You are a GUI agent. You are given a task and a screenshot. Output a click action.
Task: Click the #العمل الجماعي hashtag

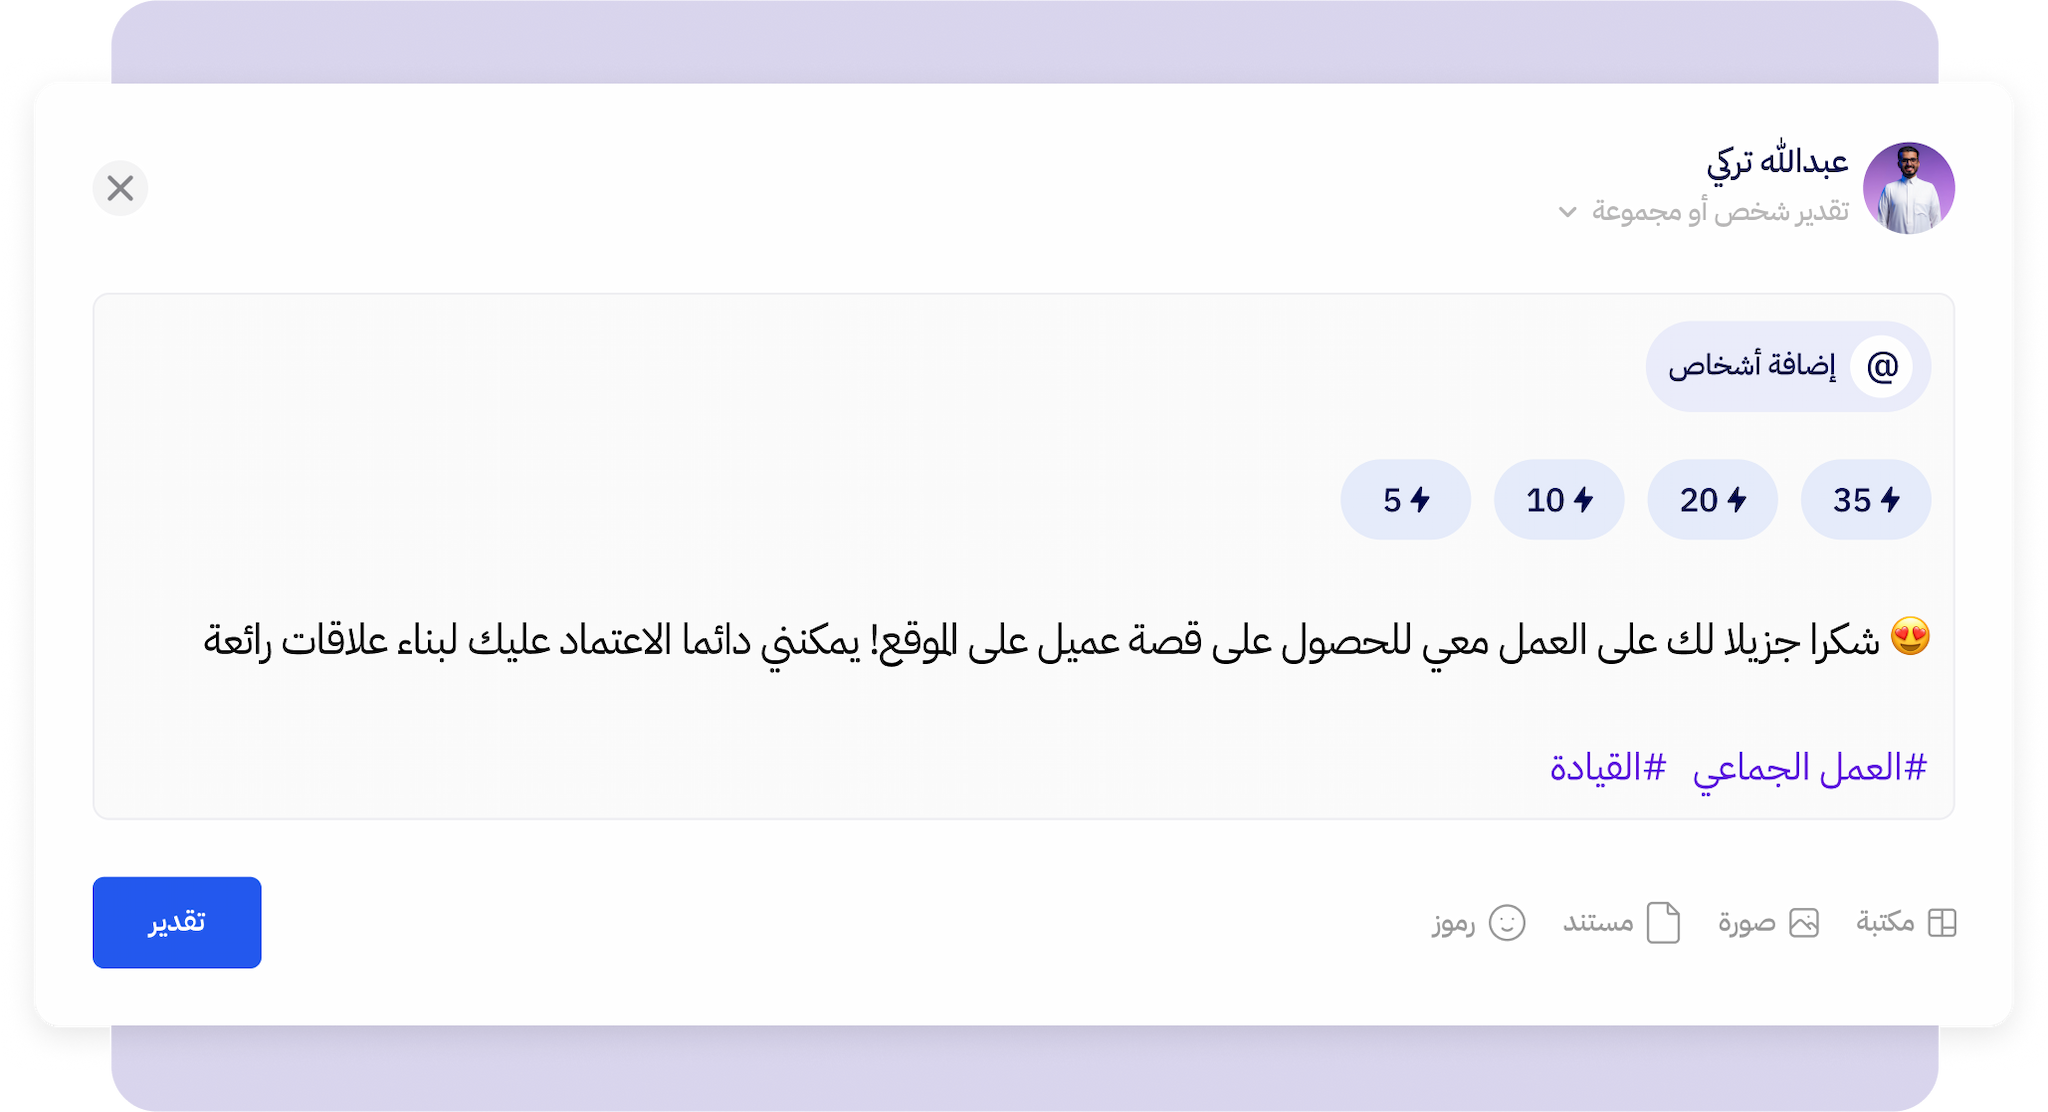(x=1809, y=768)
